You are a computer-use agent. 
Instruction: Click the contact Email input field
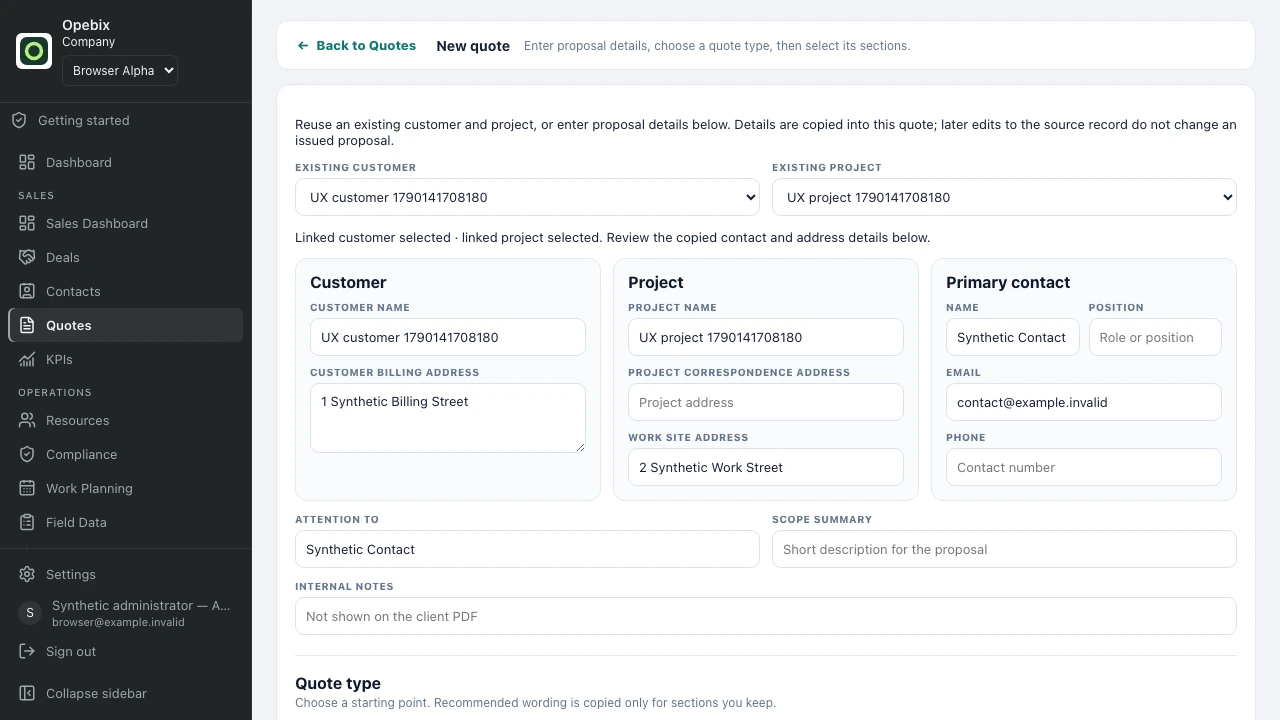coord(1084,402)
